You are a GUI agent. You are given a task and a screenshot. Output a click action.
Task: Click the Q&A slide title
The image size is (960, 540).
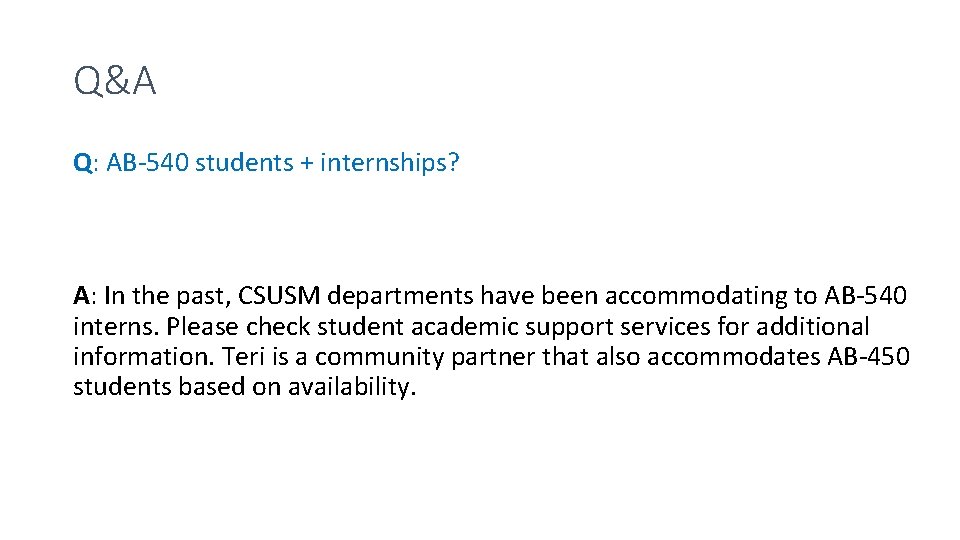(x=115, y=83)
